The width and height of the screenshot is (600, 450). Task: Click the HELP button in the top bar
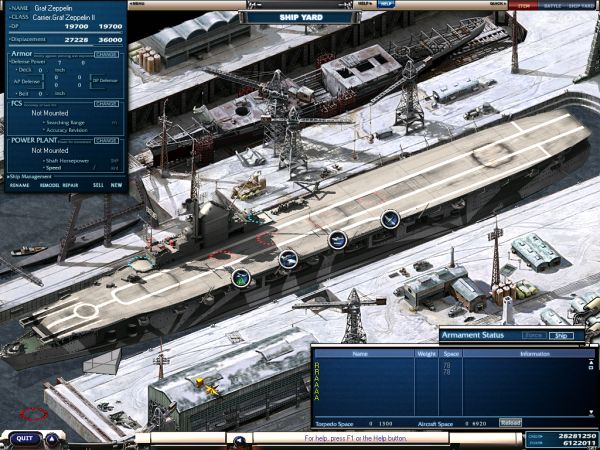coord(386,4)
